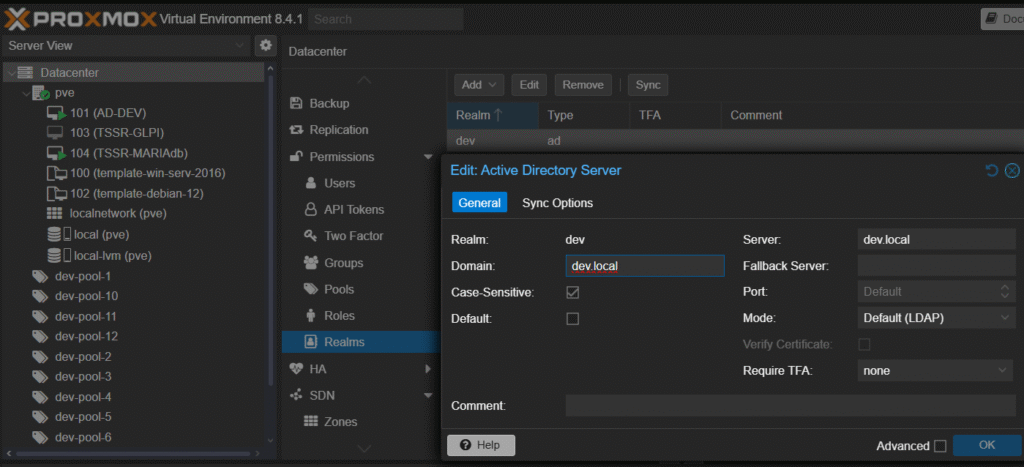Select the local-lvm (pve) storage

pyautogui.click(x=111, y=255)
